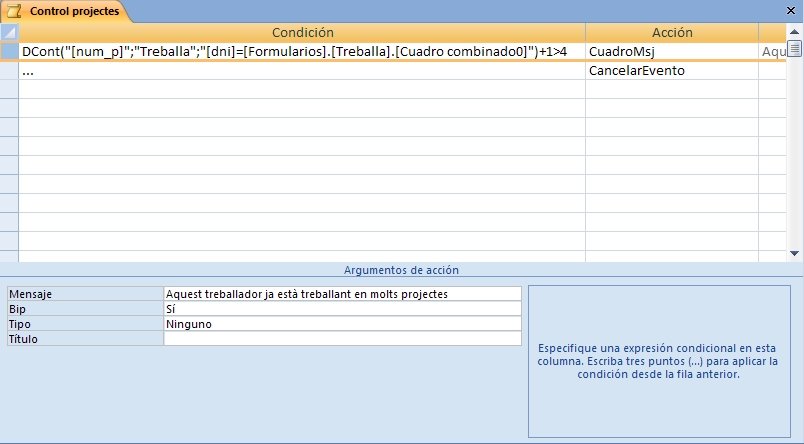The image size is (804, 444).
Task: Click the select-all corner cell of grid
Action: [9, 32]
